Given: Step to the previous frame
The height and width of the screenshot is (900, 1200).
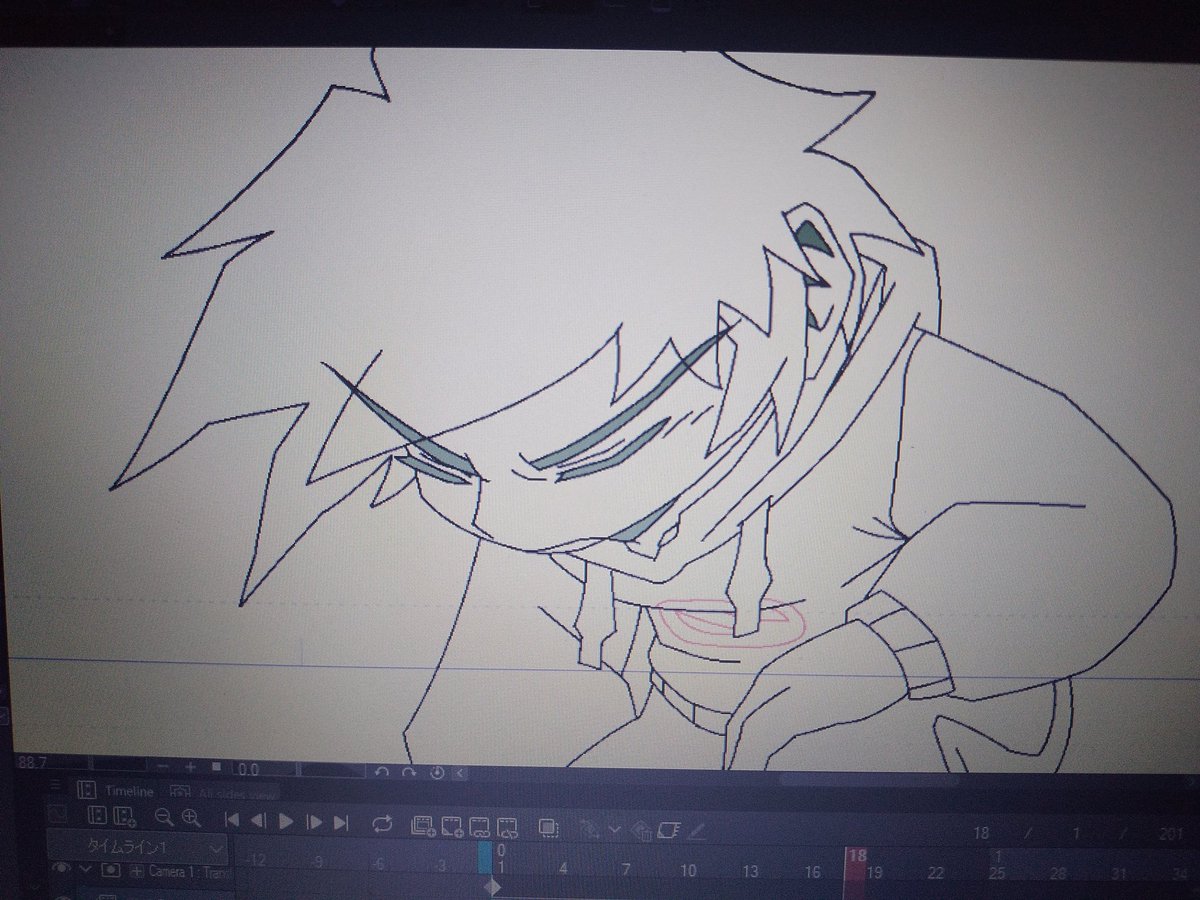Looking at the screenshot, I should click(258, 821).
